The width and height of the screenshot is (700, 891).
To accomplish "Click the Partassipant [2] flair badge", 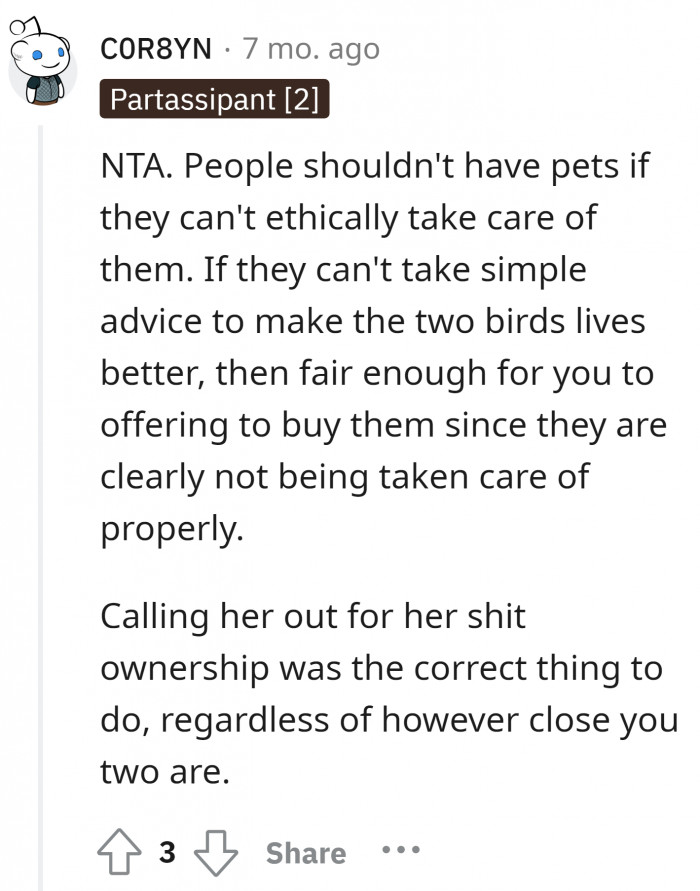I will point(214,100).
